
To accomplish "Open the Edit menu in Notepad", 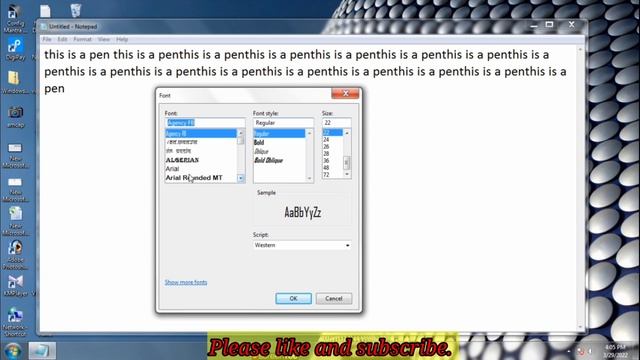I will [62, 40].
